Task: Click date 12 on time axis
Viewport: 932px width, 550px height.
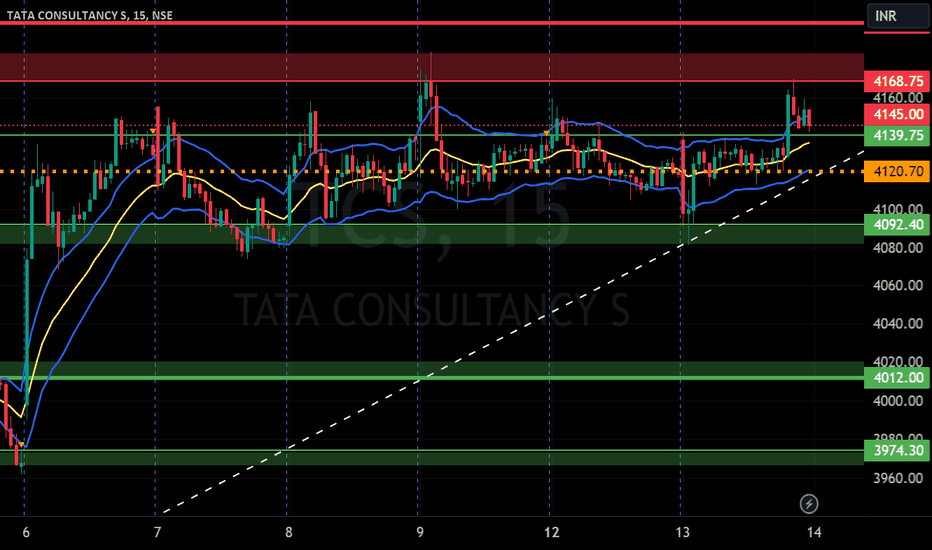Action: coord(552,532)
